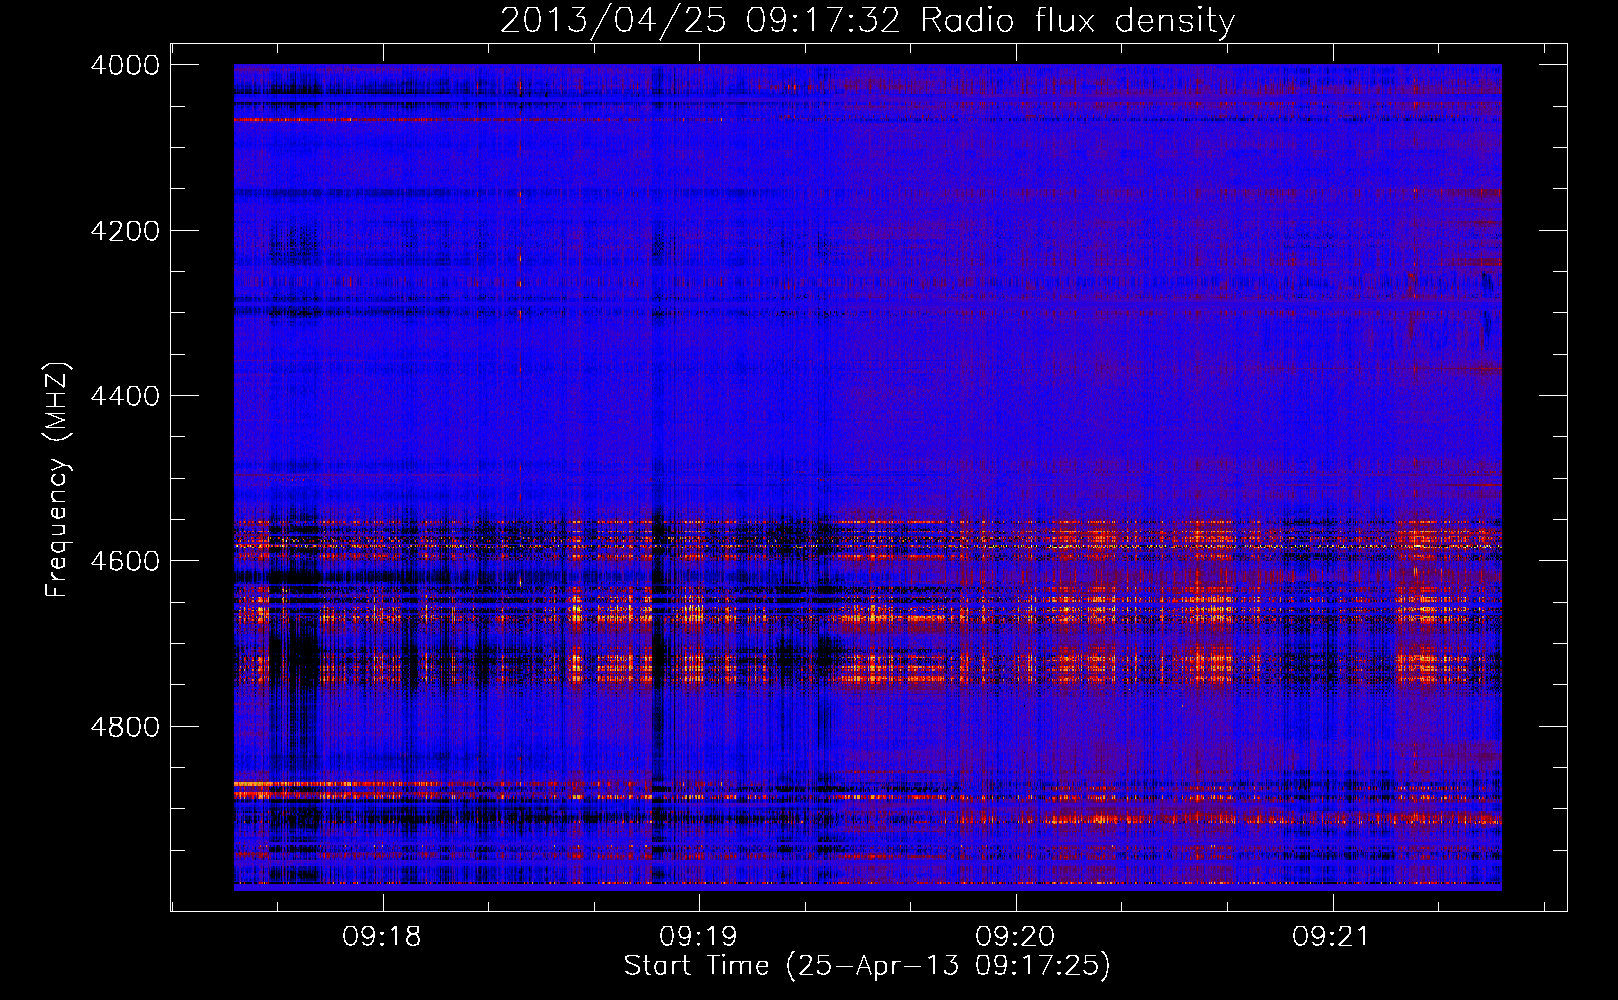Viewport: 1618px width, 1000px height.
Task: Click the 'Frequency (MHZ)' axis title
Action: coord(57,480)
